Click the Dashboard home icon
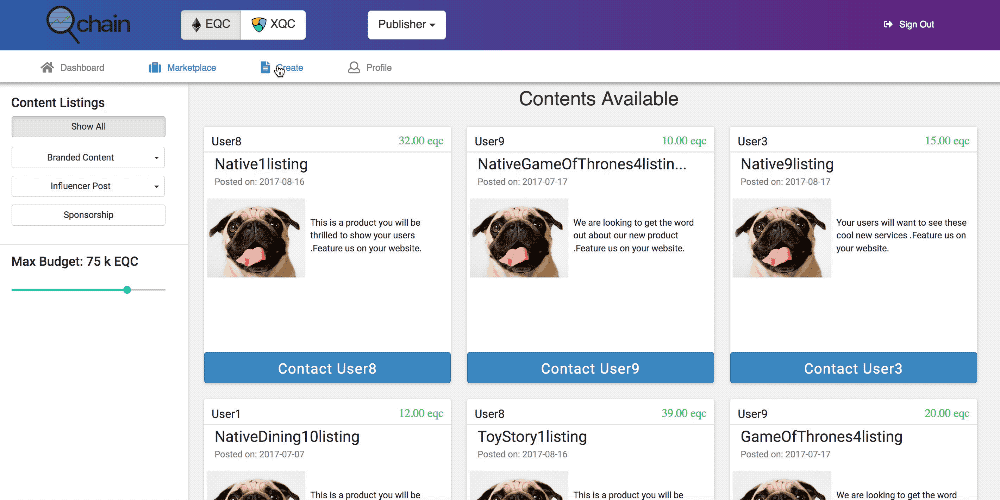Viewport: 1000px width, 500px height. click(x=47, y=68)
